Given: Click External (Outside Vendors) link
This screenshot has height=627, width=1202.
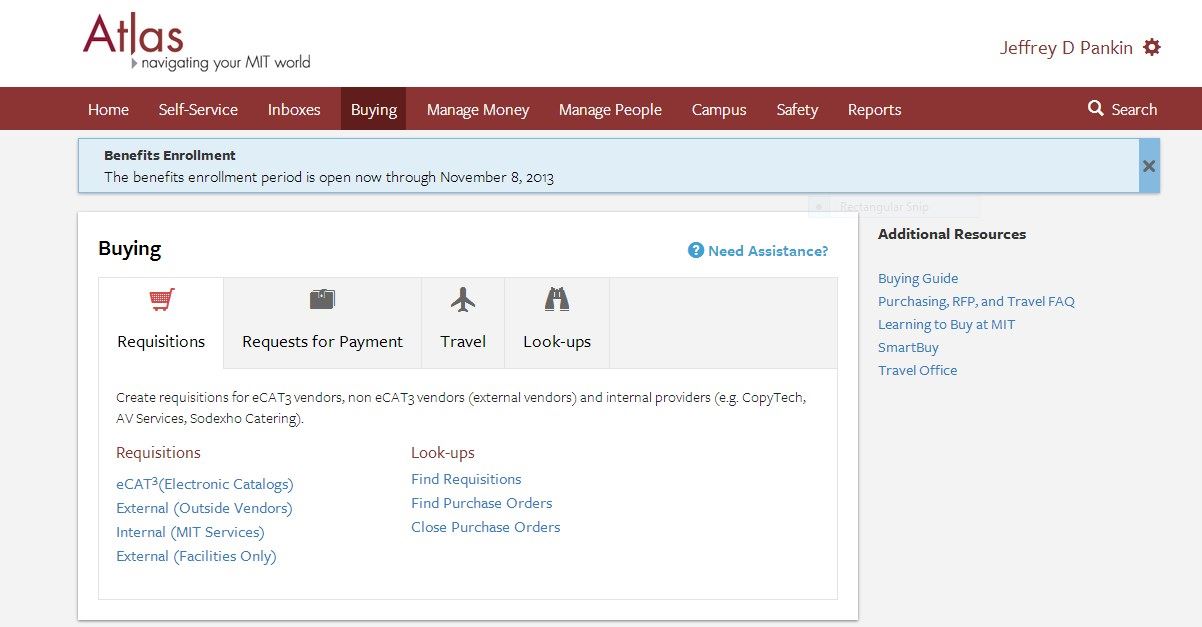Looking at the screenshot, I should (204, 508).
